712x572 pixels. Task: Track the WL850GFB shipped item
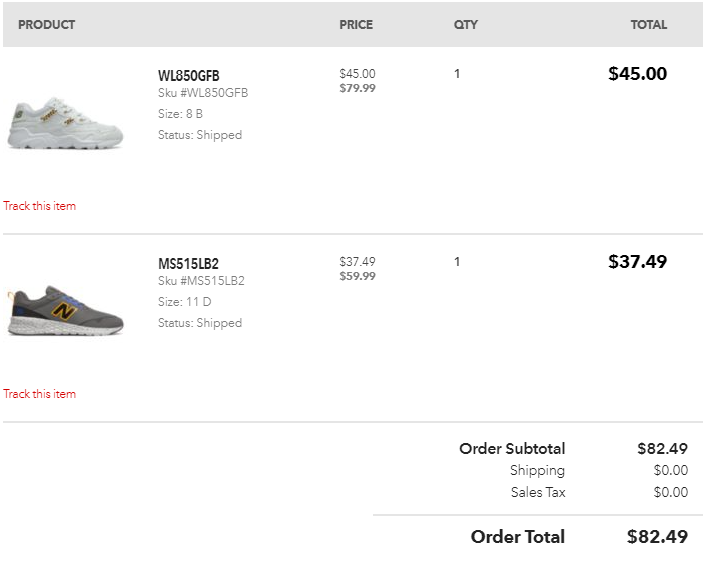pos(40,206)
